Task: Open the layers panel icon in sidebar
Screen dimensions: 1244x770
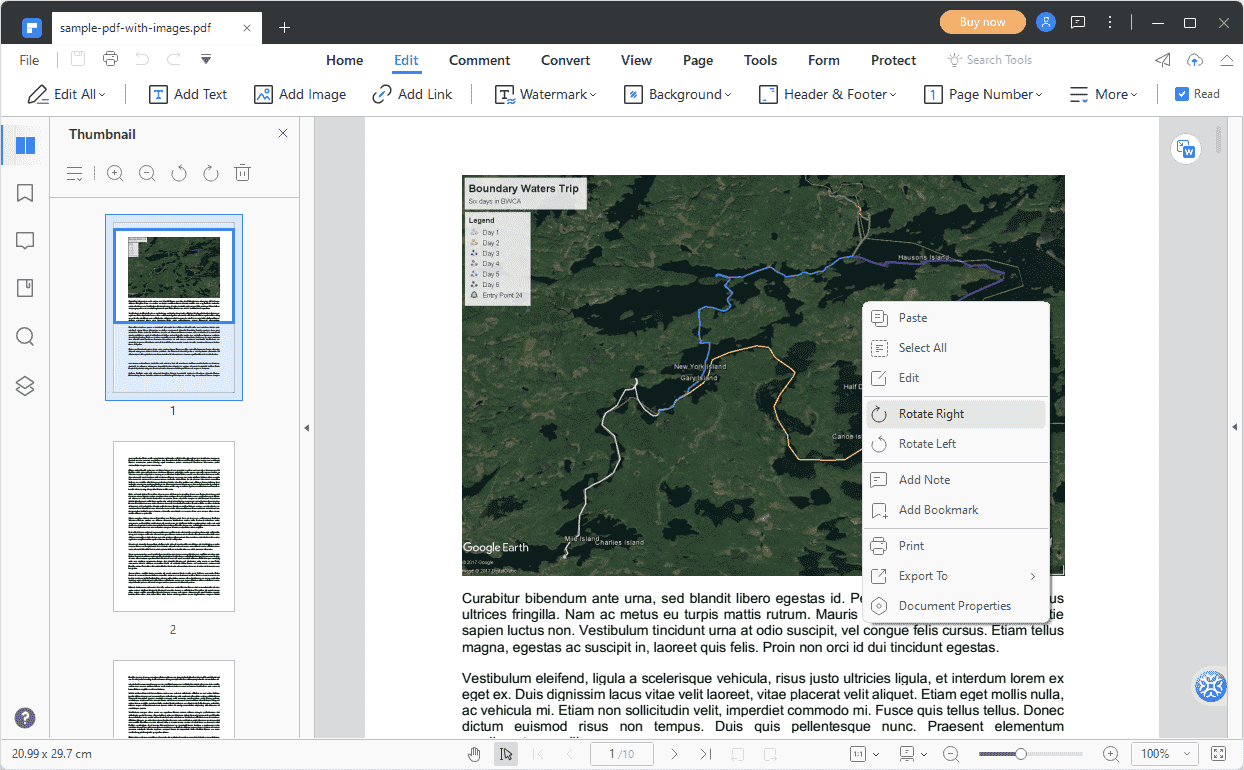Action: (x=25, y=386)
